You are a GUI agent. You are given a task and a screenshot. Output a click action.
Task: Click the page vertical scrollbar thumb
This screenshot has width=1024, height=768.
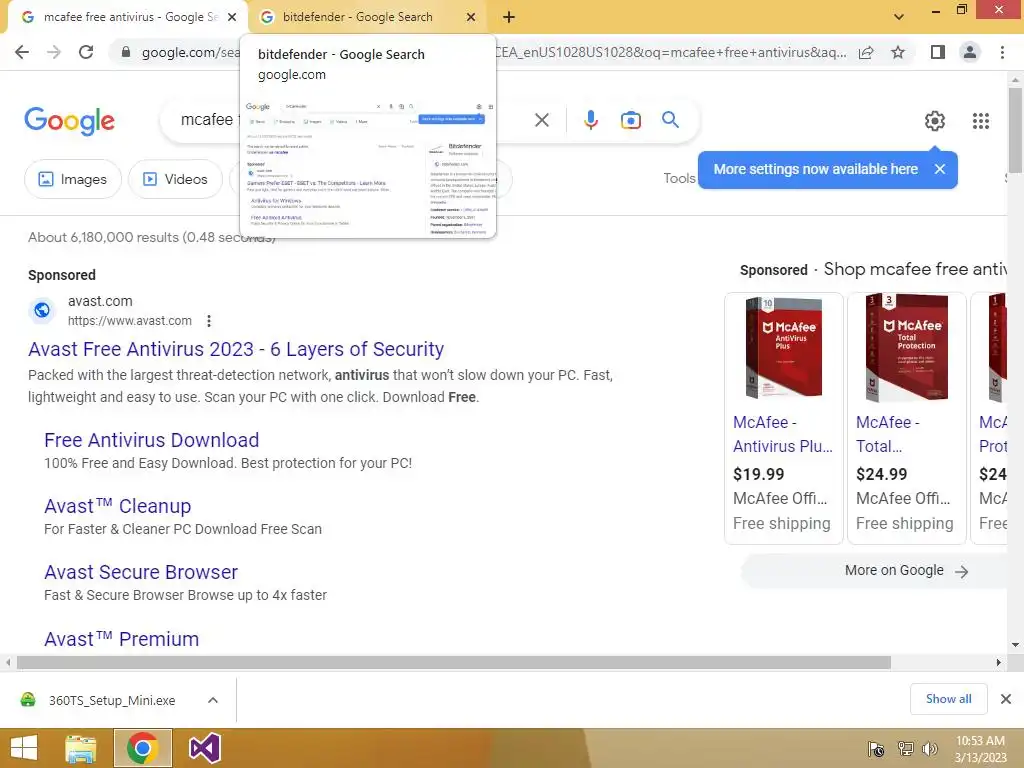1015,130
